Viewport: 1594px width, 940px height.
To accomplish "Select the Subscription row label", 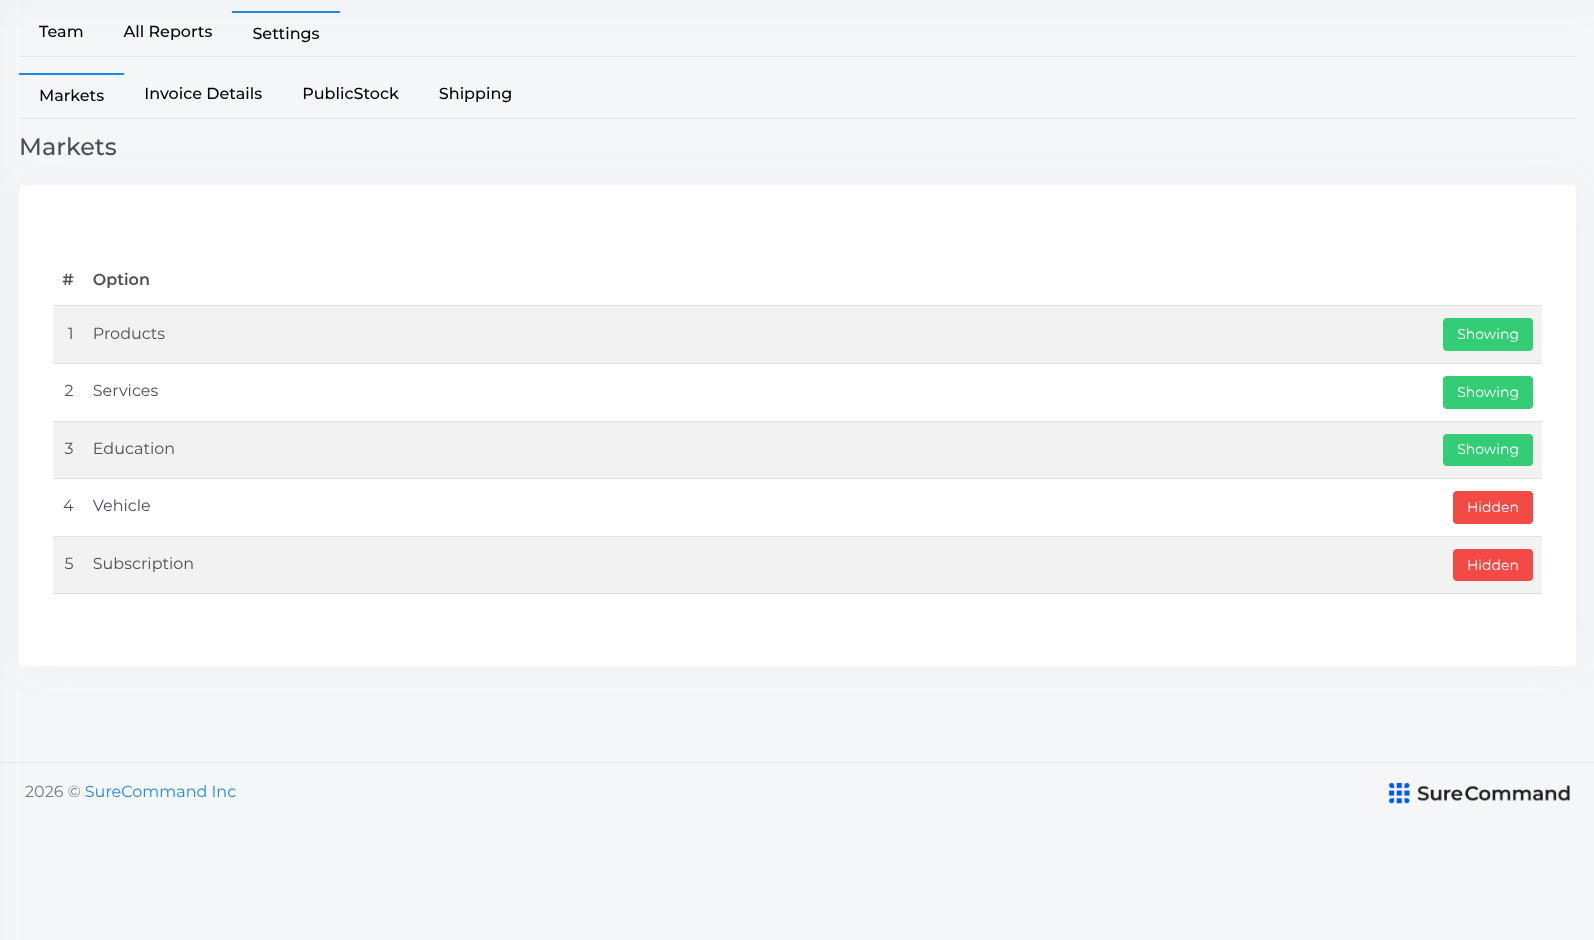I will [x=143, y=564].
